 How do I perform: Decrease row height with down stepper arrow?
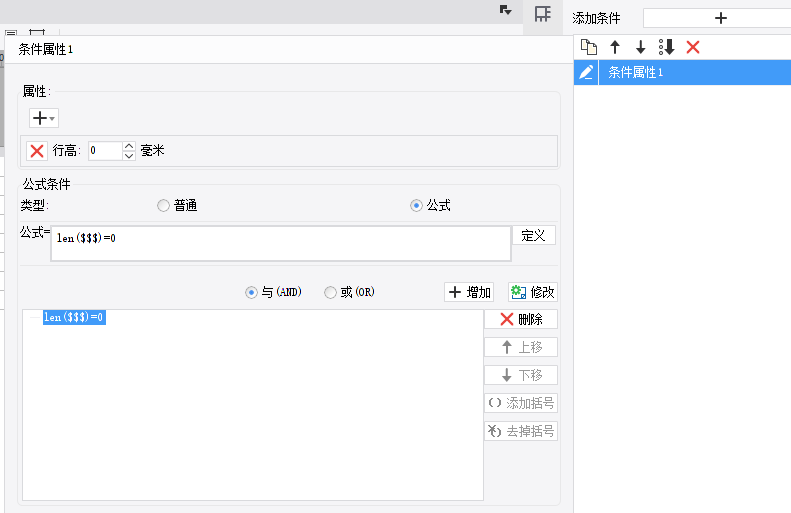129,156
